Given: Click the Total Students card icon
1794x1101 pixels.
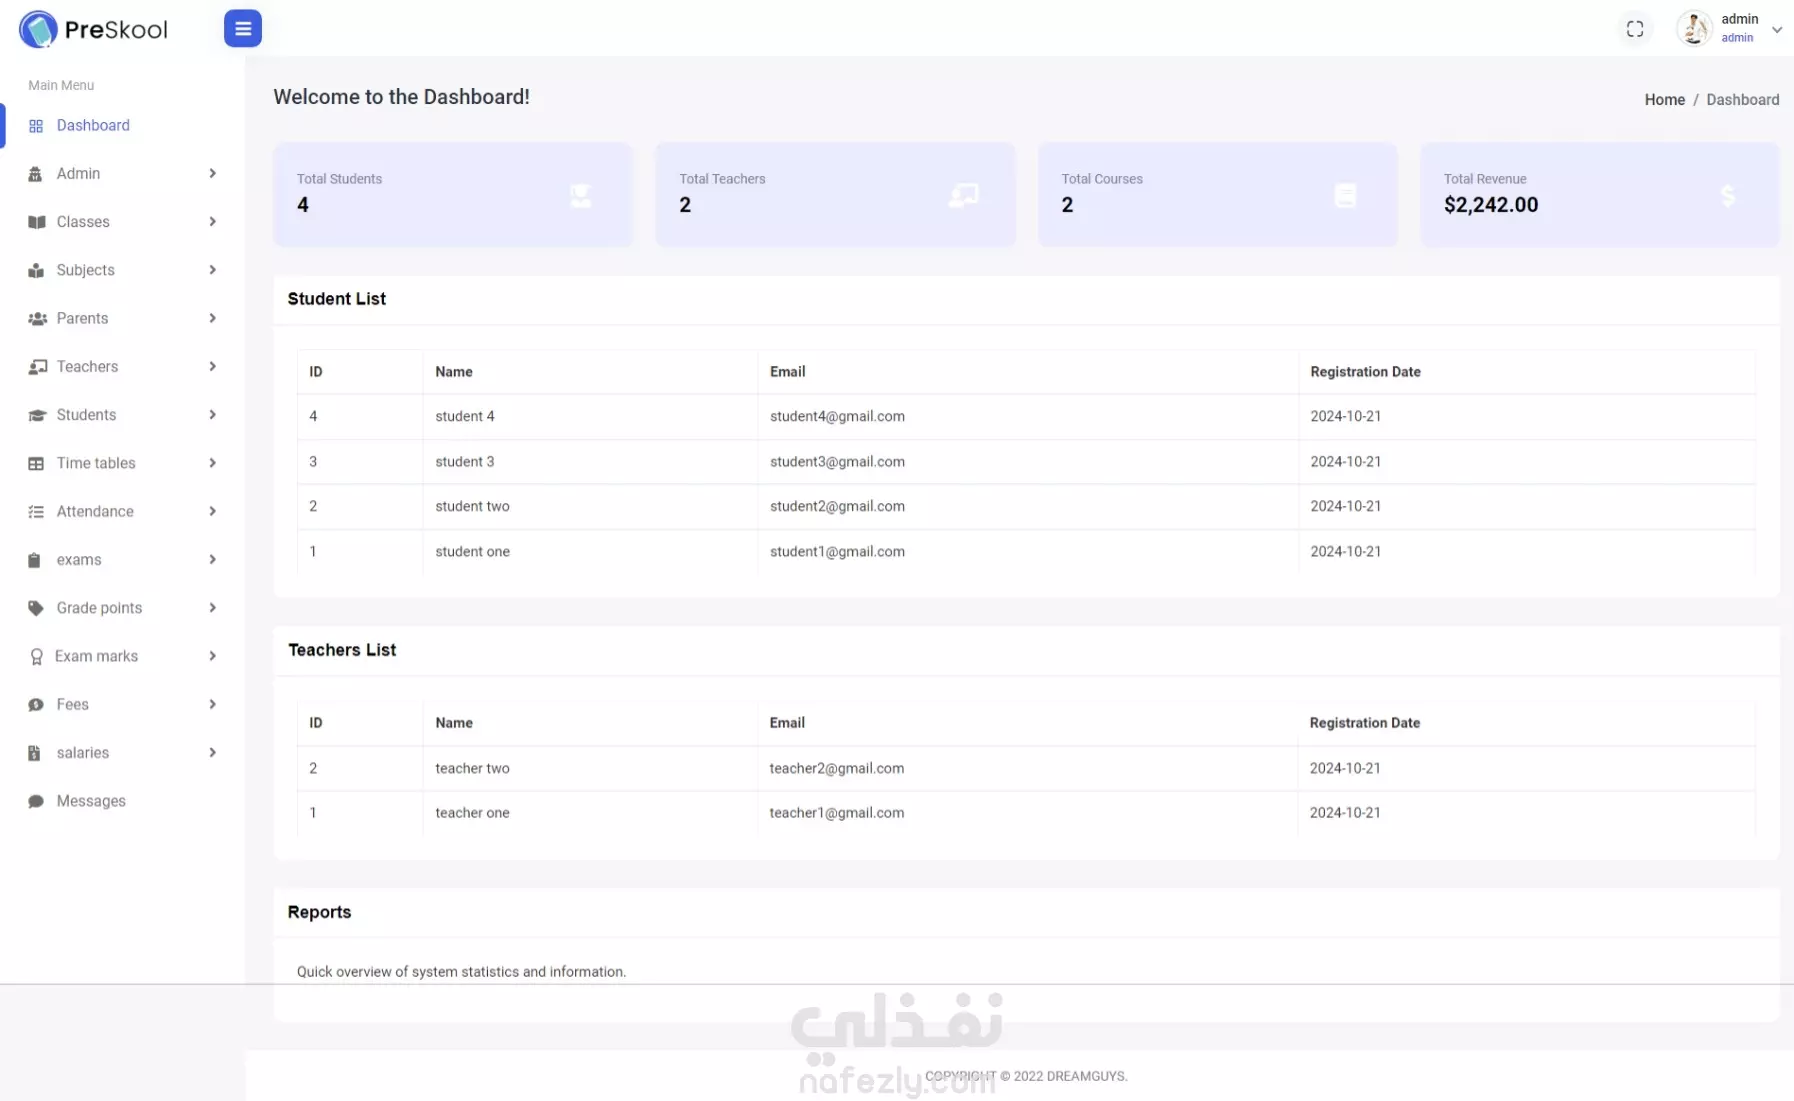Looking at the screenshot, I should (x=580, y=196).
